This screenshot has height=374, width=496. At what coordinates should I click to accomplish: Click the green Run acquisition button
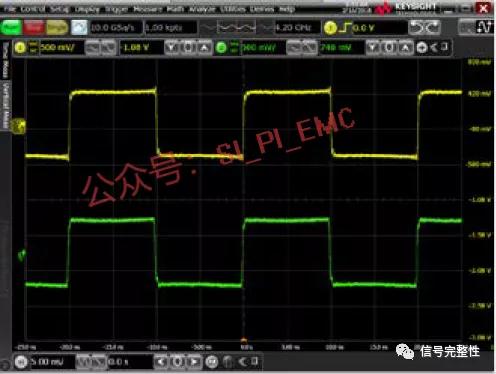[11, 28]
